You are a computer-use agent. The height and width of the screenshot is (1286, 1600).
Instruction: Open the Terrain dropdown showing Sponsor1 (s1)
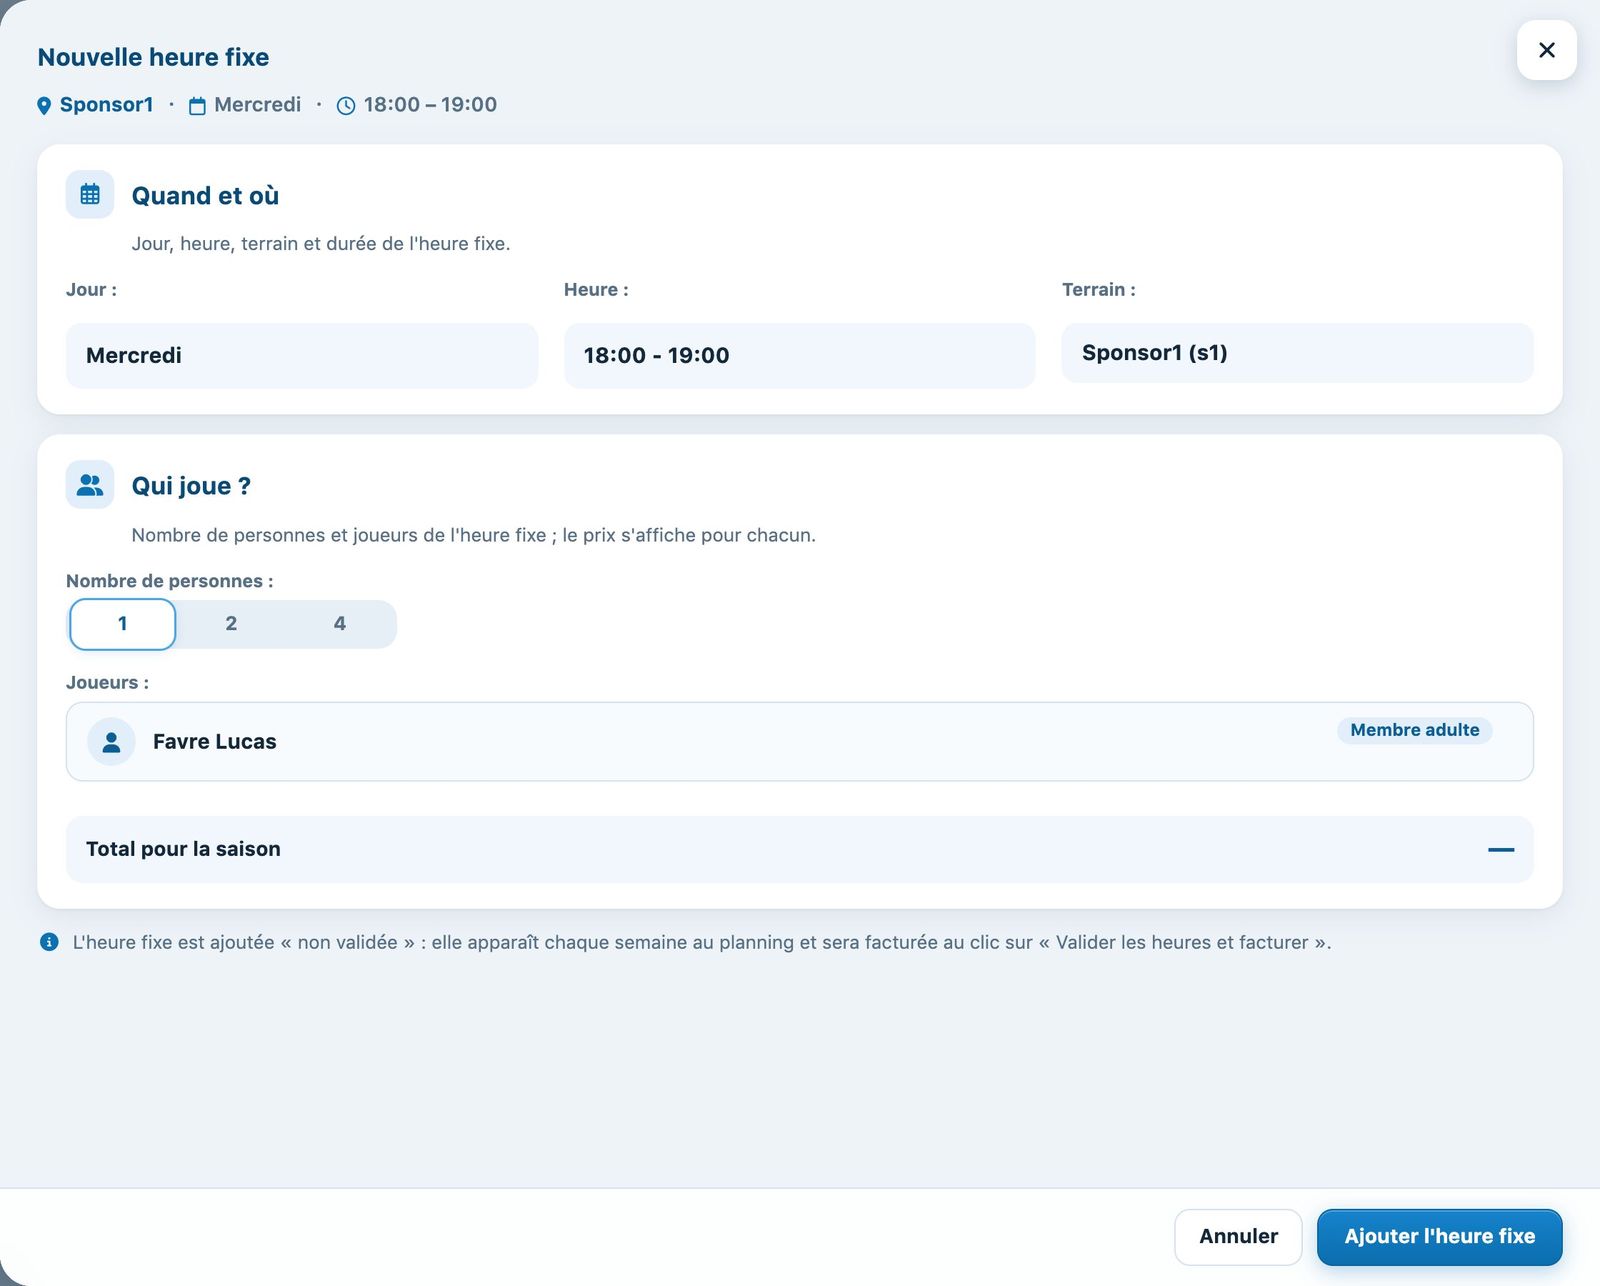pos(1297,353)
